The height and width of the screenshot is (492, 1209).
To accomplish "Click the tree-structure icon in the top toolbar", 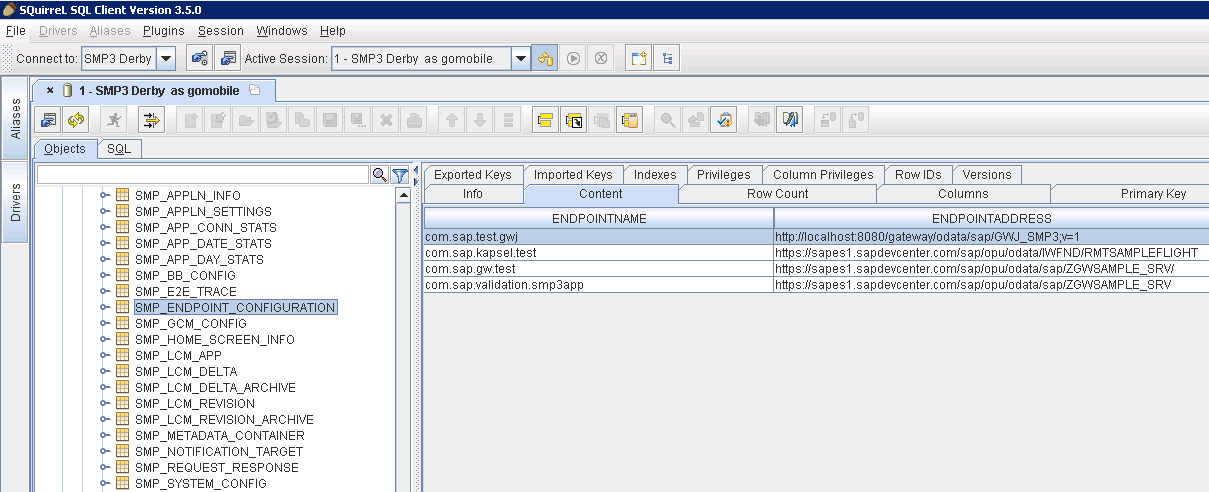I will point(667,58).
